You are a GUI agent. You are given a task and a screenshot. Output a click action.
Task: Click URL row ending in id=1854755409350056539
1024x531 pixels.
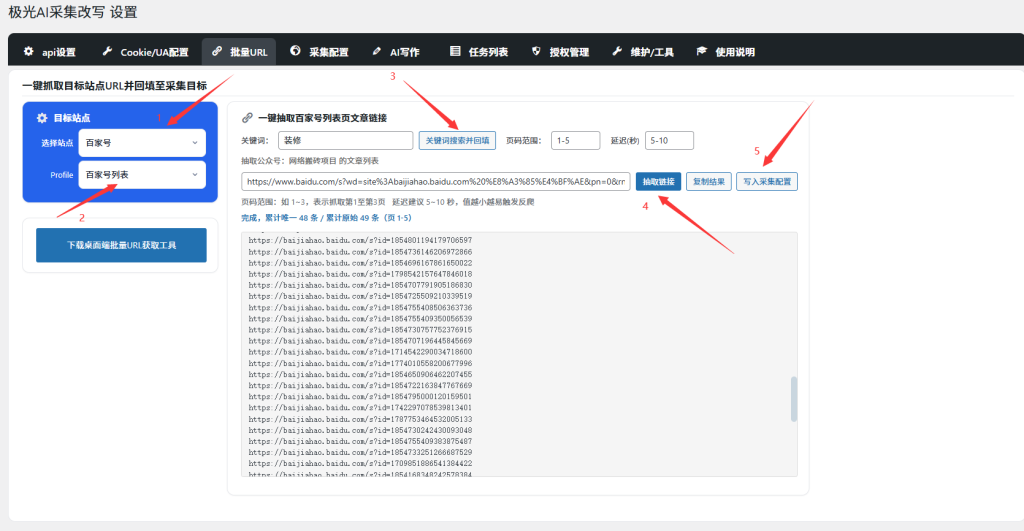coord(360,319)
